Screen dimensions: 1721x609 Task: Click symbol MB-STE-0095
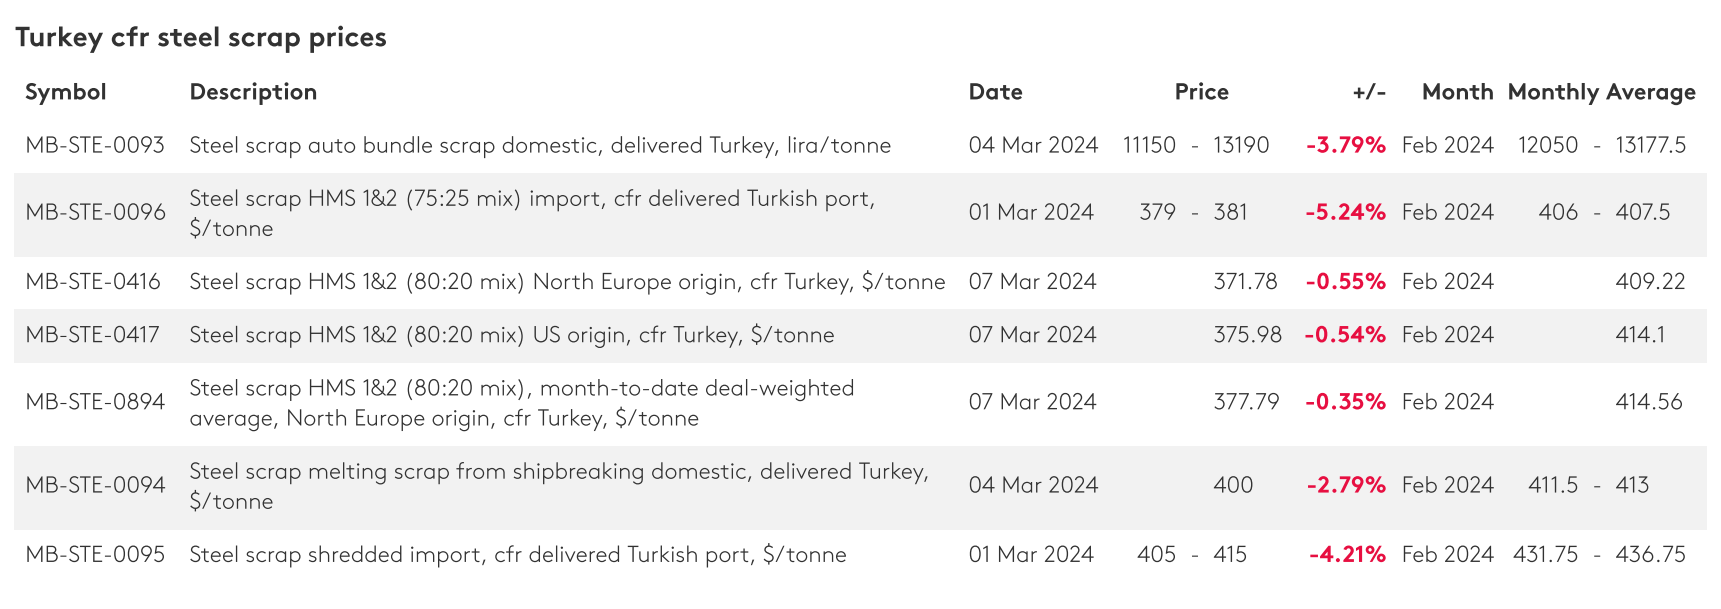[x=95, y=555]
